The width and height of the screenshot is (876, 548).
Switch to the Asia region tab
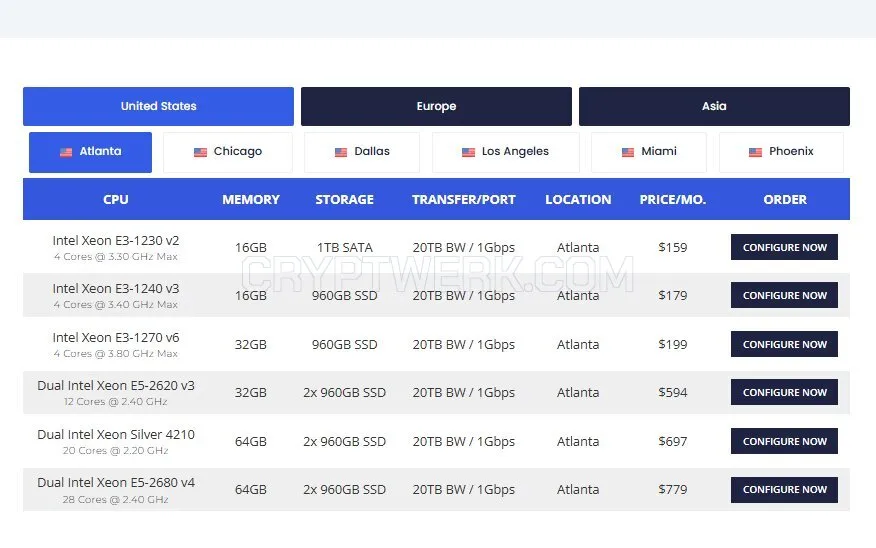(714, 106)
